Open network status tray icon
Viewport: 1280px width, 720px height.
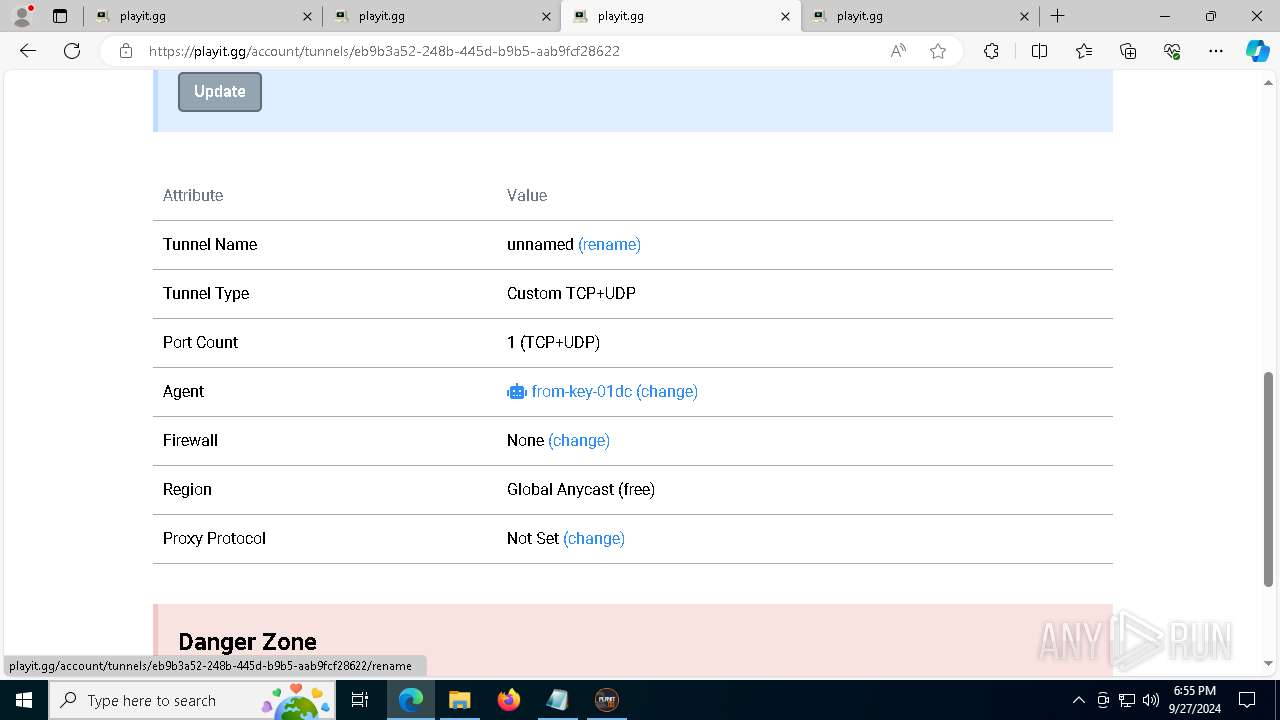(1127, 700)
